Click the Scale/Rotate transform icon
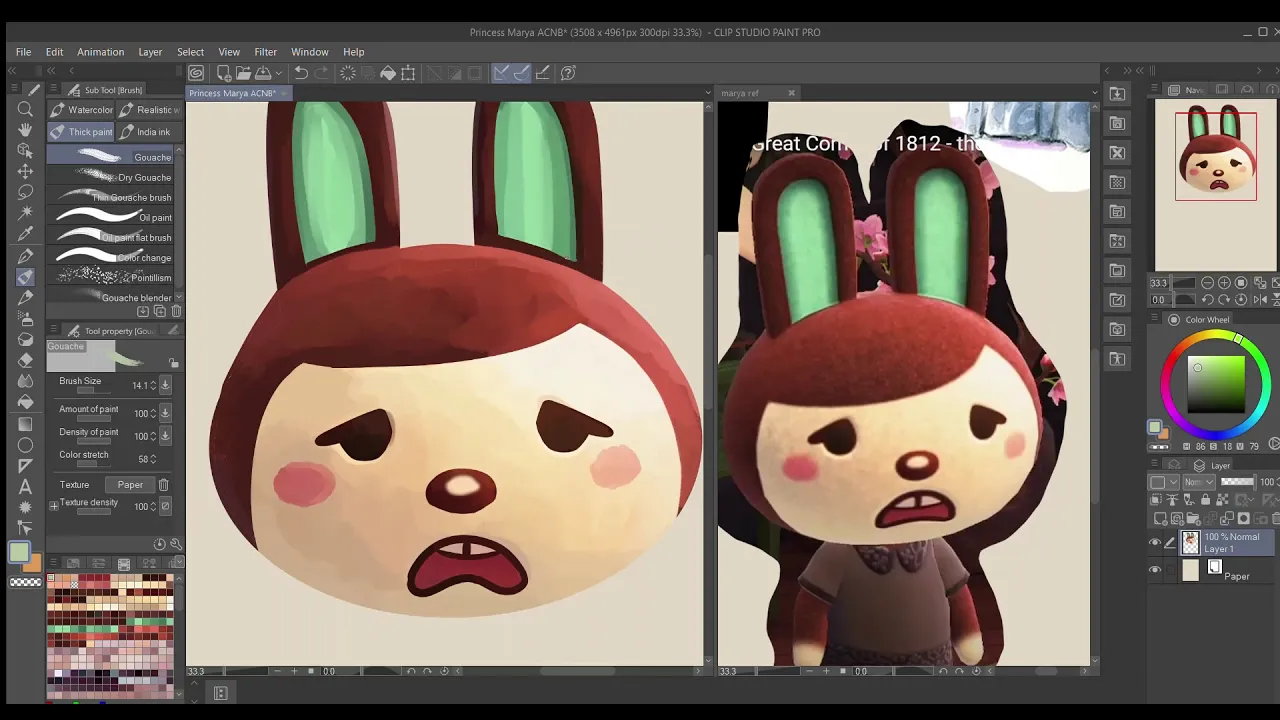The width and height of the screenshot is (1280, 720). click(408, 73)
